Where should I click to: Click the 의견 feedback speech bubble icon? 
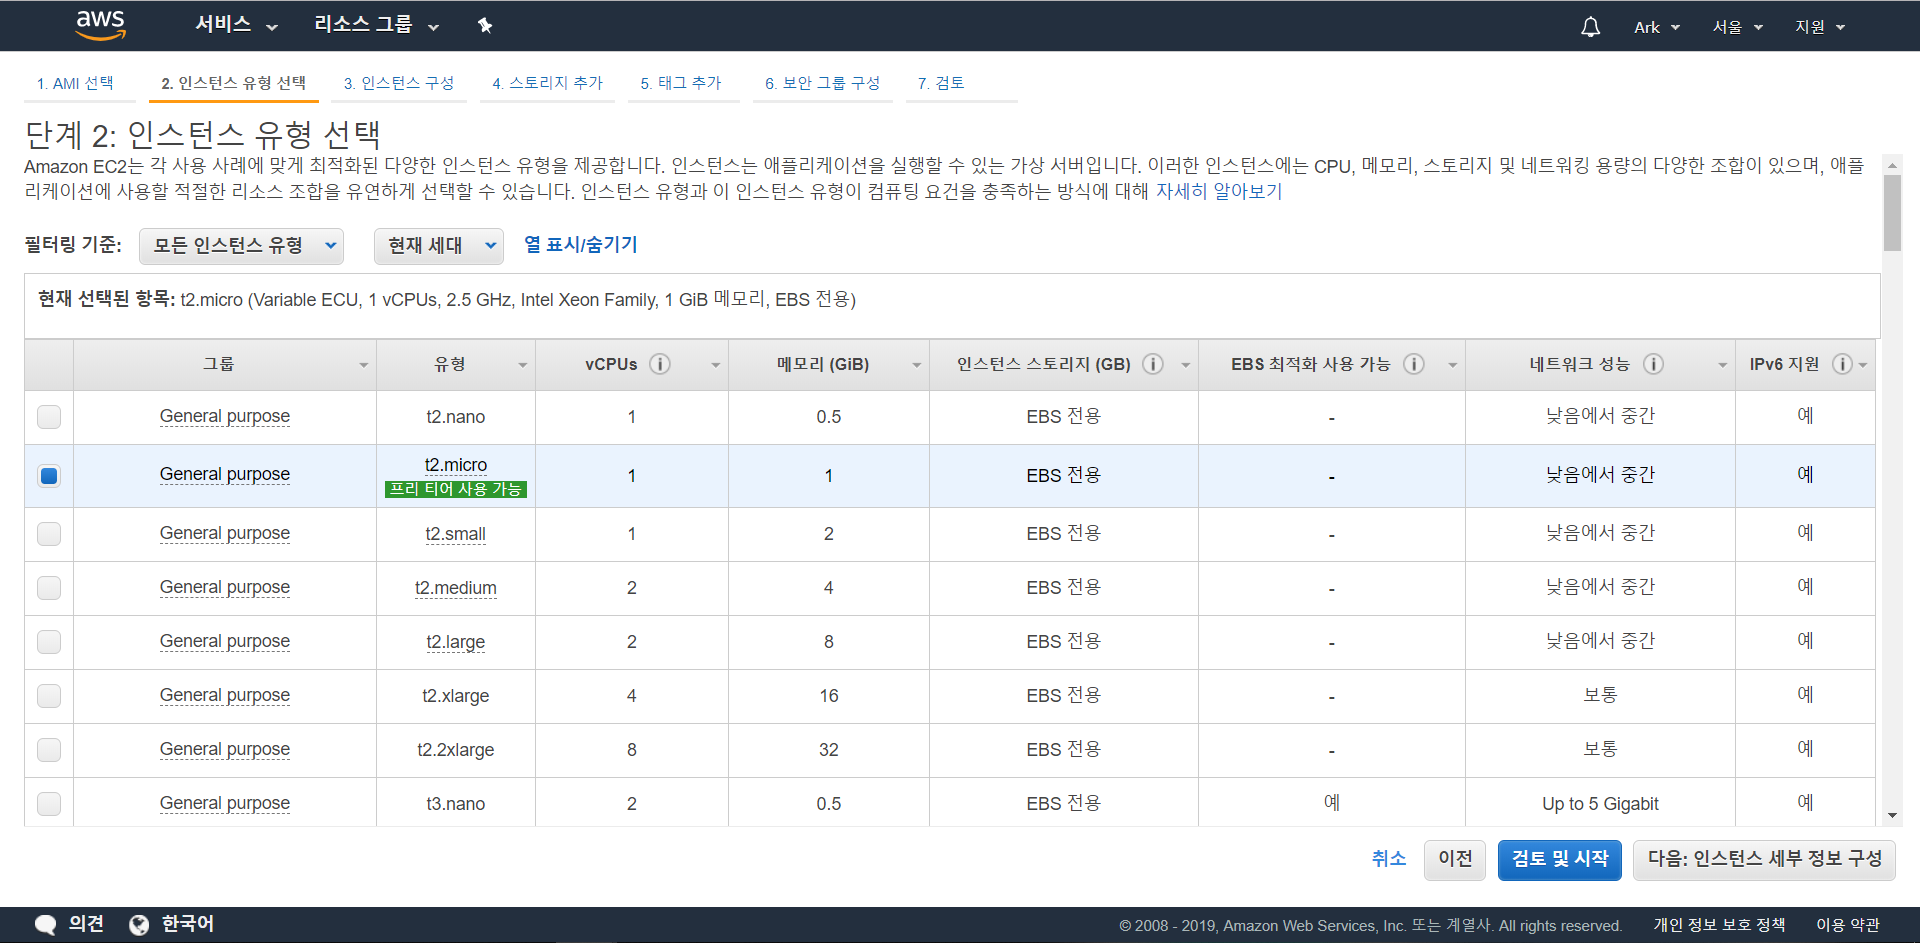(x=45, y=924)
